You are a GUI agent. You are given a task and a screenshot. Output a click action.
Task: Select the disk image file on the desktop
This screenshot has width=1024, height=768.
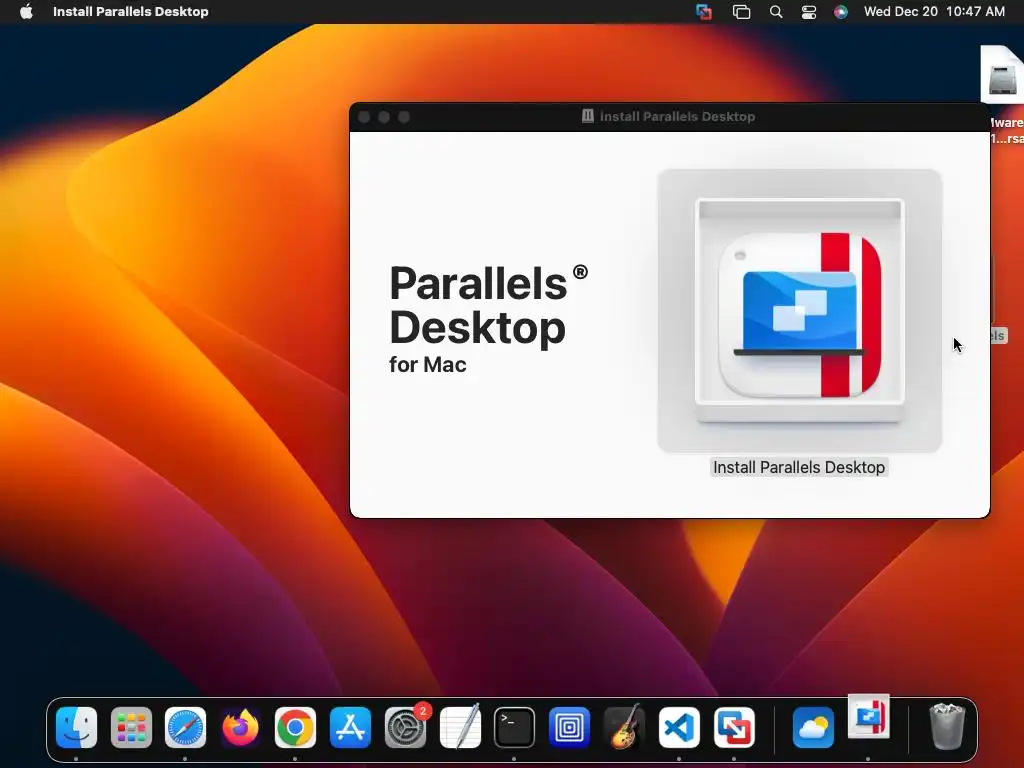pos(1003,75)
